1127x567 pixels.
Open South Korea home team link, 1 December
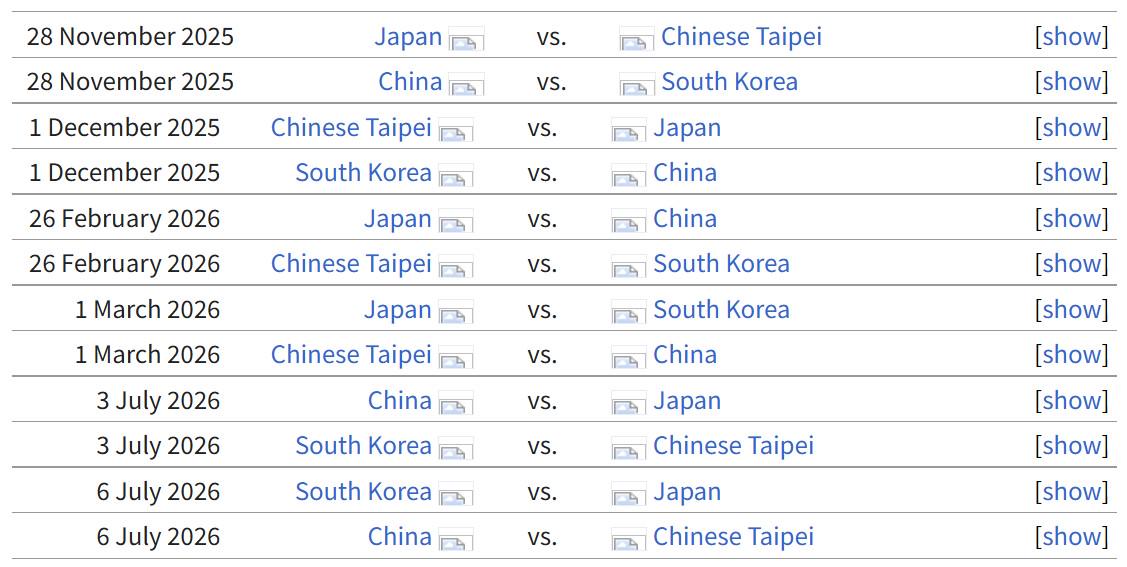(x=363, y=173)
